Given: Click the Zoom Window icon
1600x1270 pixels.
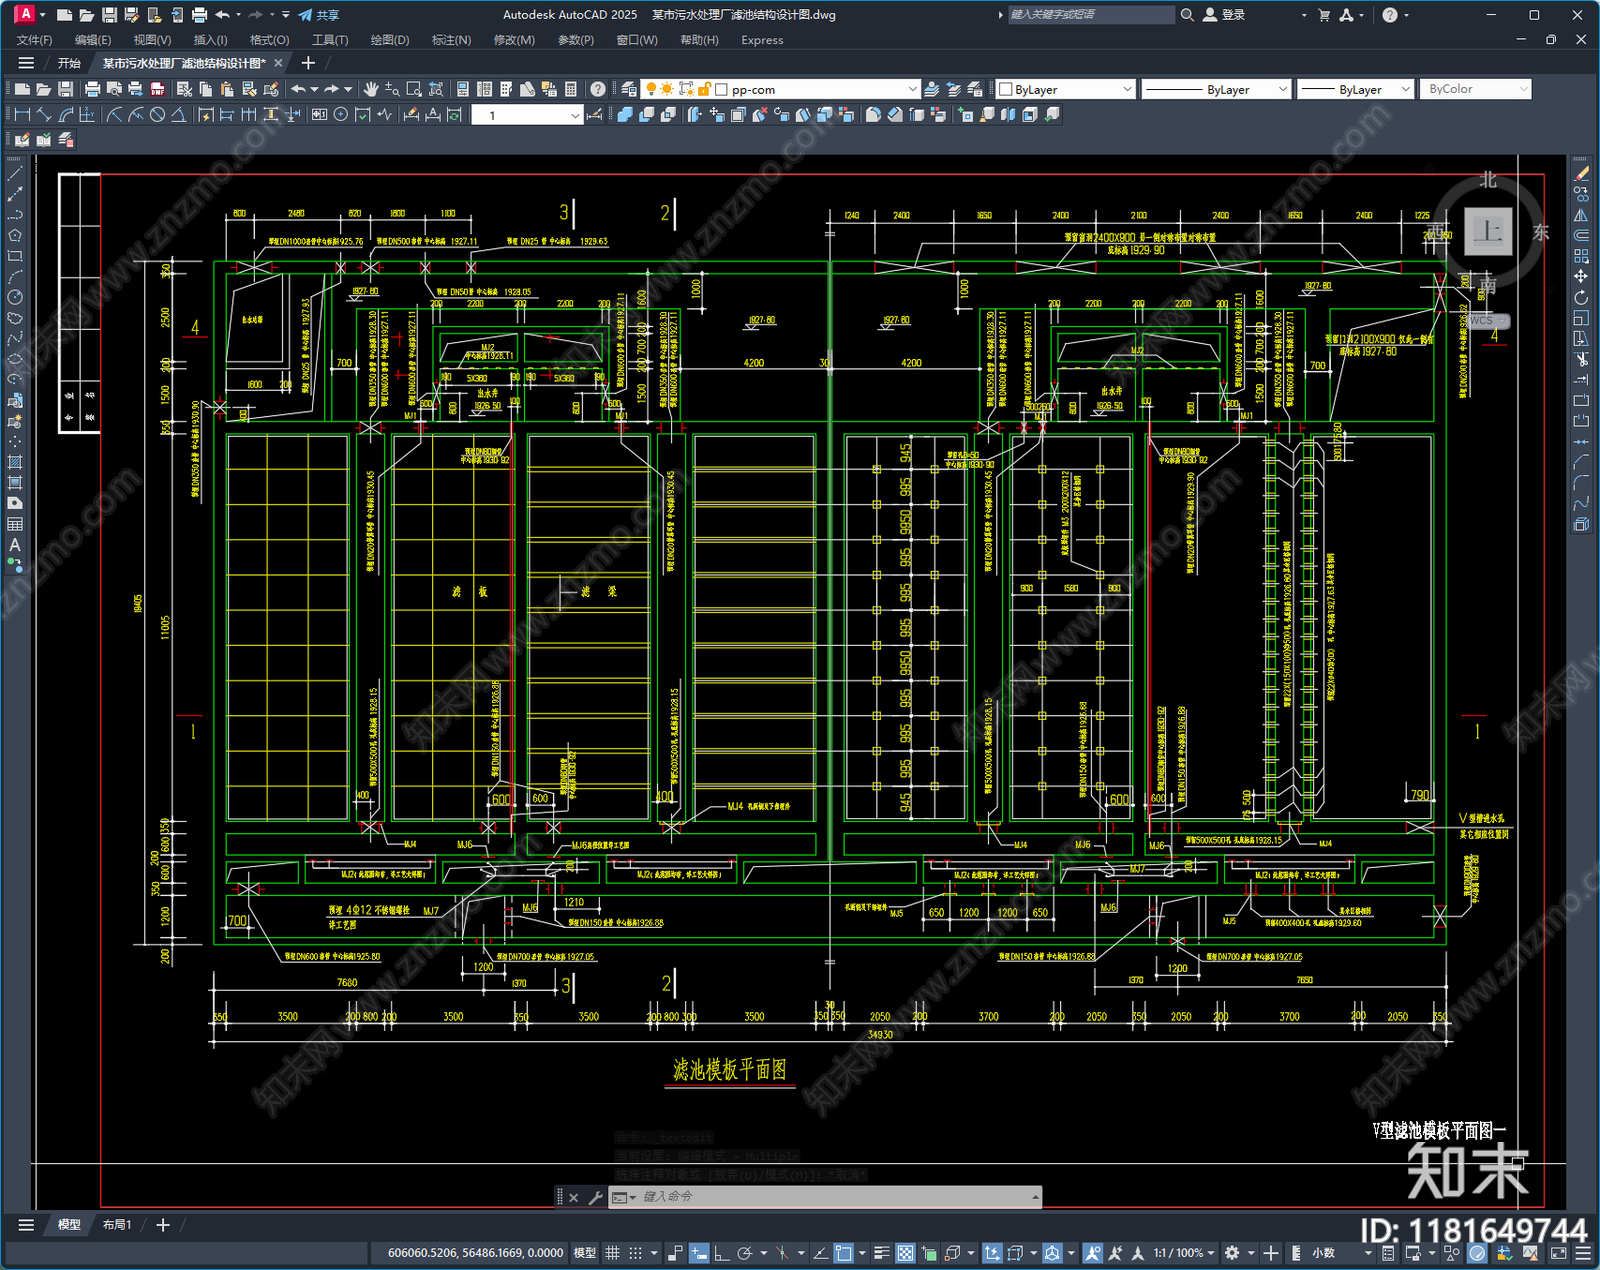Looking at the screenshot, I should click(x=414, y=89).
